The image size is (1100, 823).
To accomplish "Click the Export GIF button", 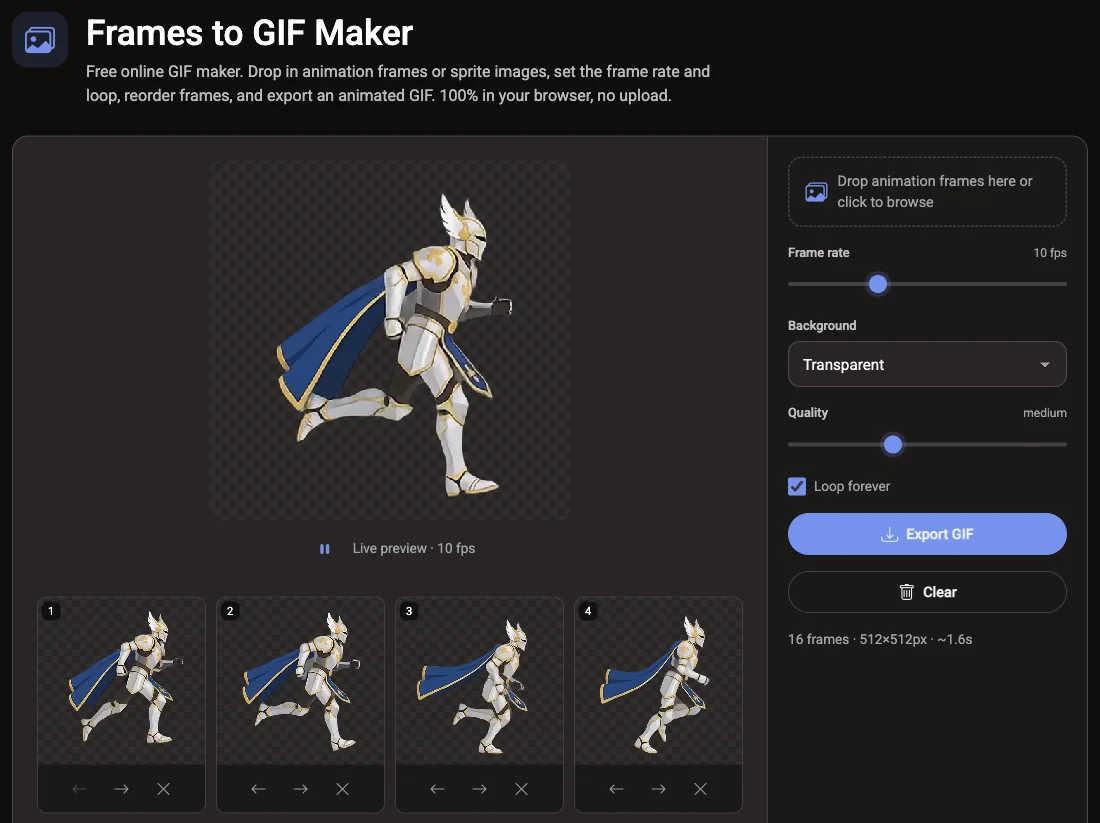I will 927,534.
